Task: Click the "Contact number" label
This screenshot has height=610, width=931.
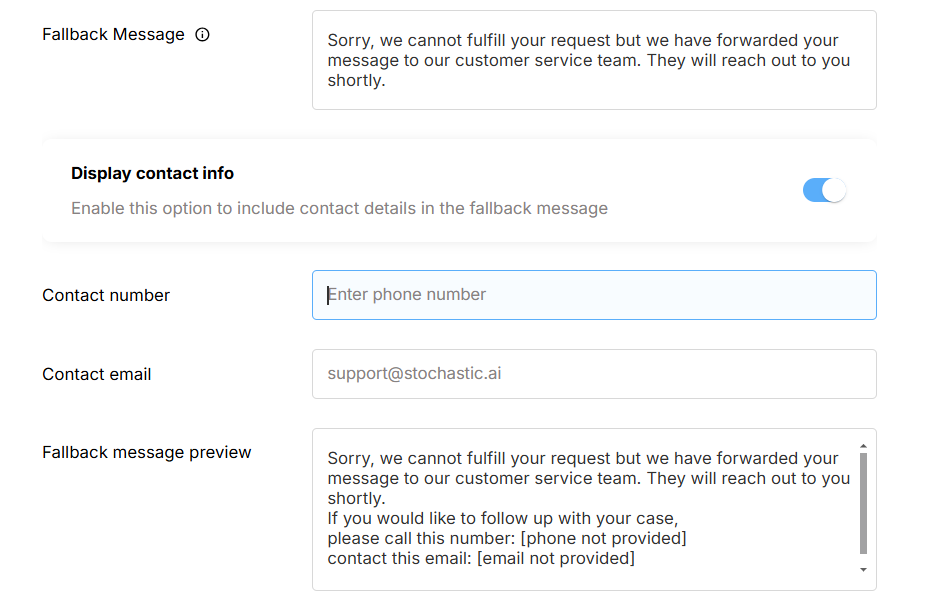Action: [106, 295]
